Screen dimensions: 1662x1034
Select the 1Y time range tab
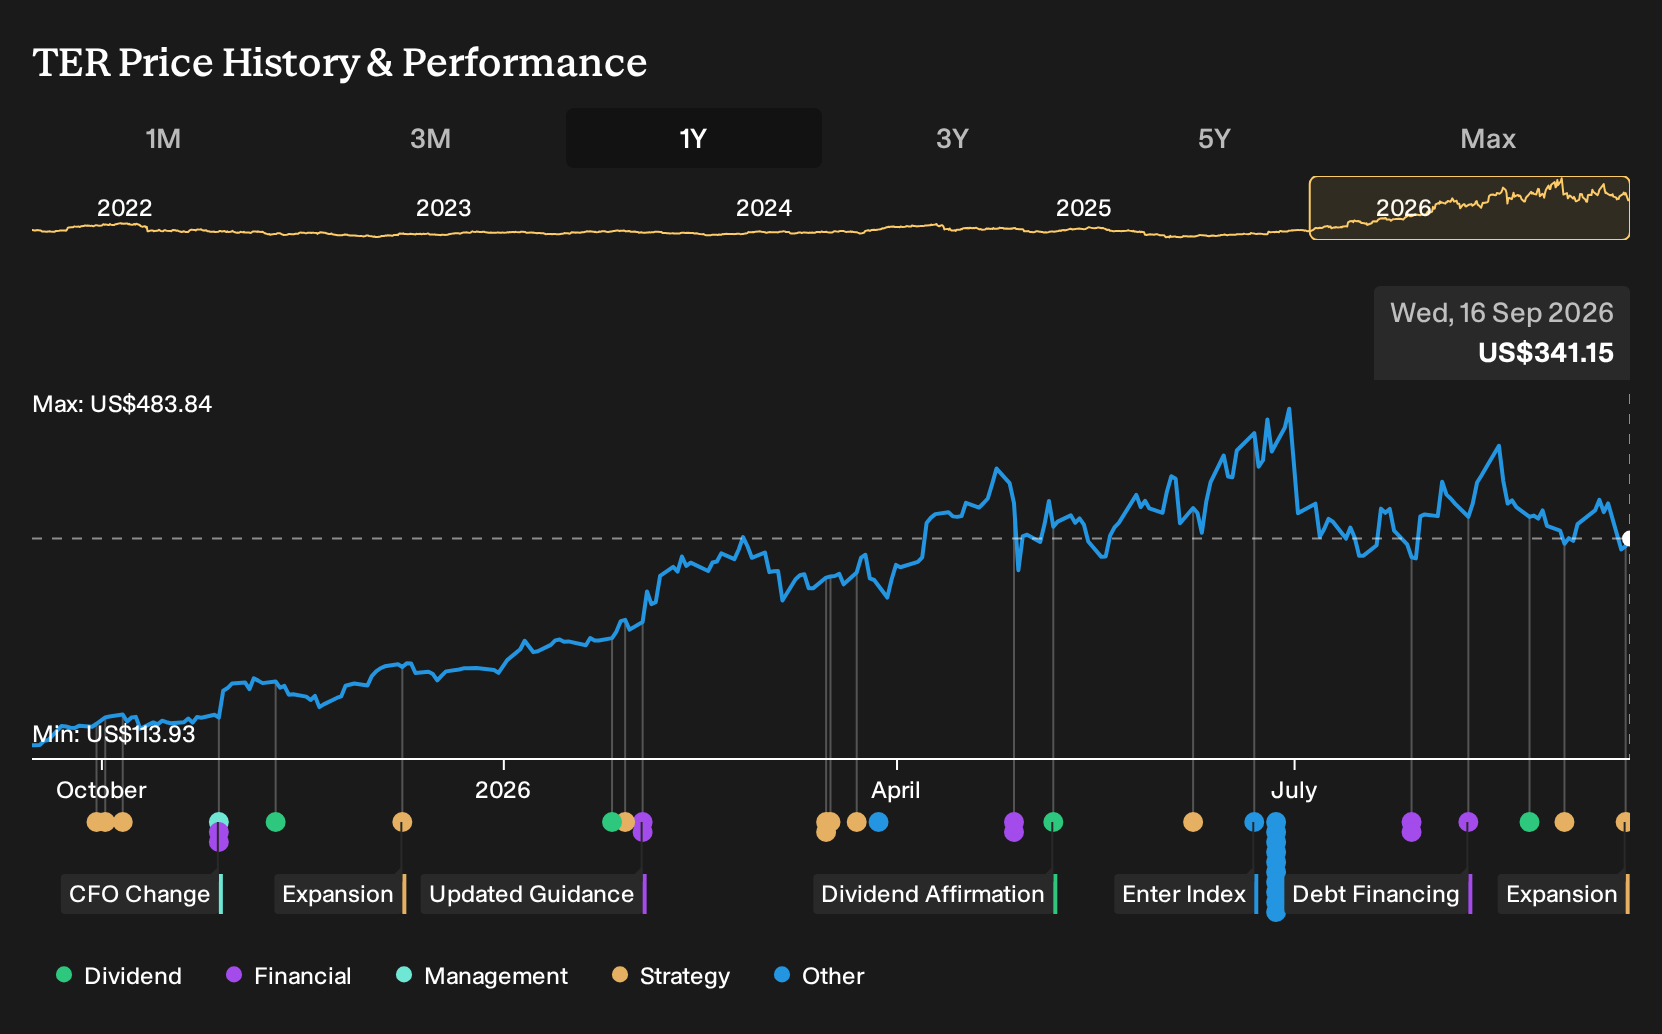click(694, 138)
